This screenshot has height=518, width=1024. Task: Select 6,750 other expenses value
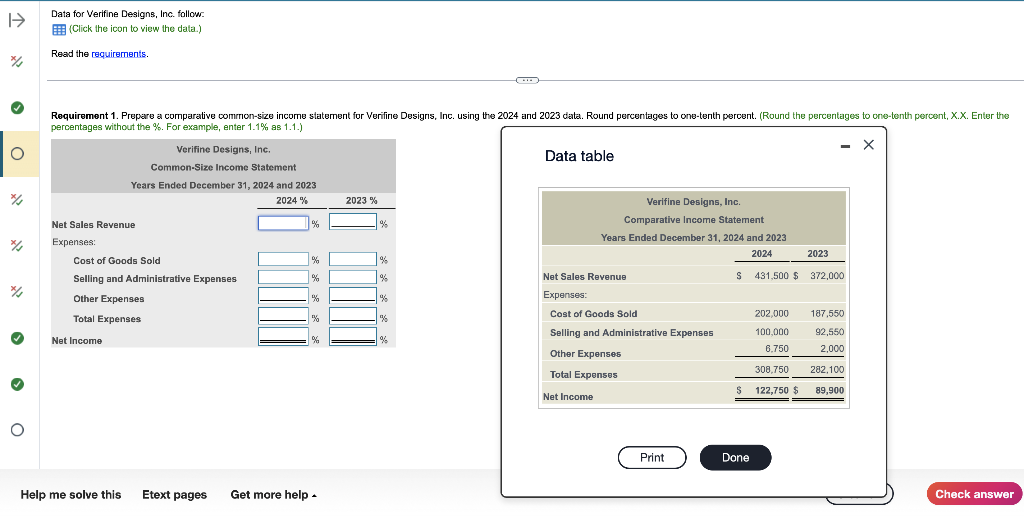(x=776, y=349)
